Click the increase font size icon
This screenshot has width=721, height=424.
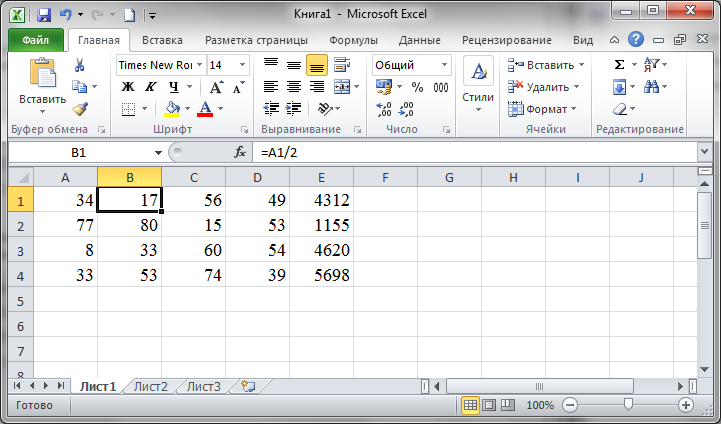tap(216, 86)
